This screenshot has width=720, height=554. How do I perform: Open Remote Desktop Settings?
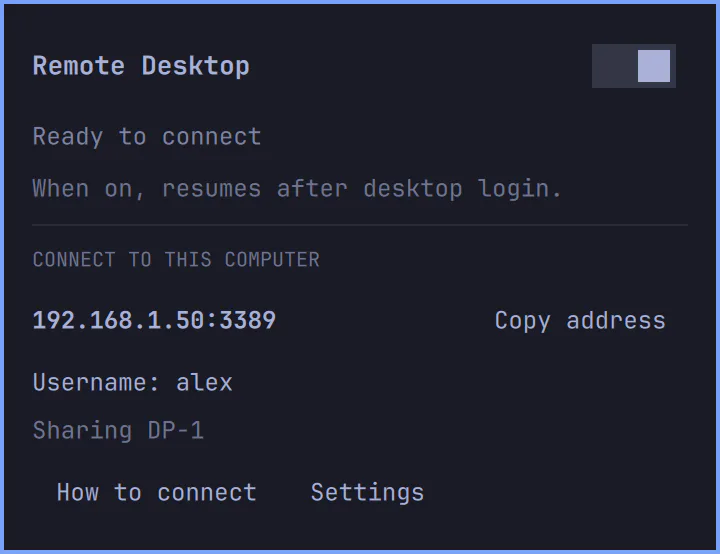point(367,492)
